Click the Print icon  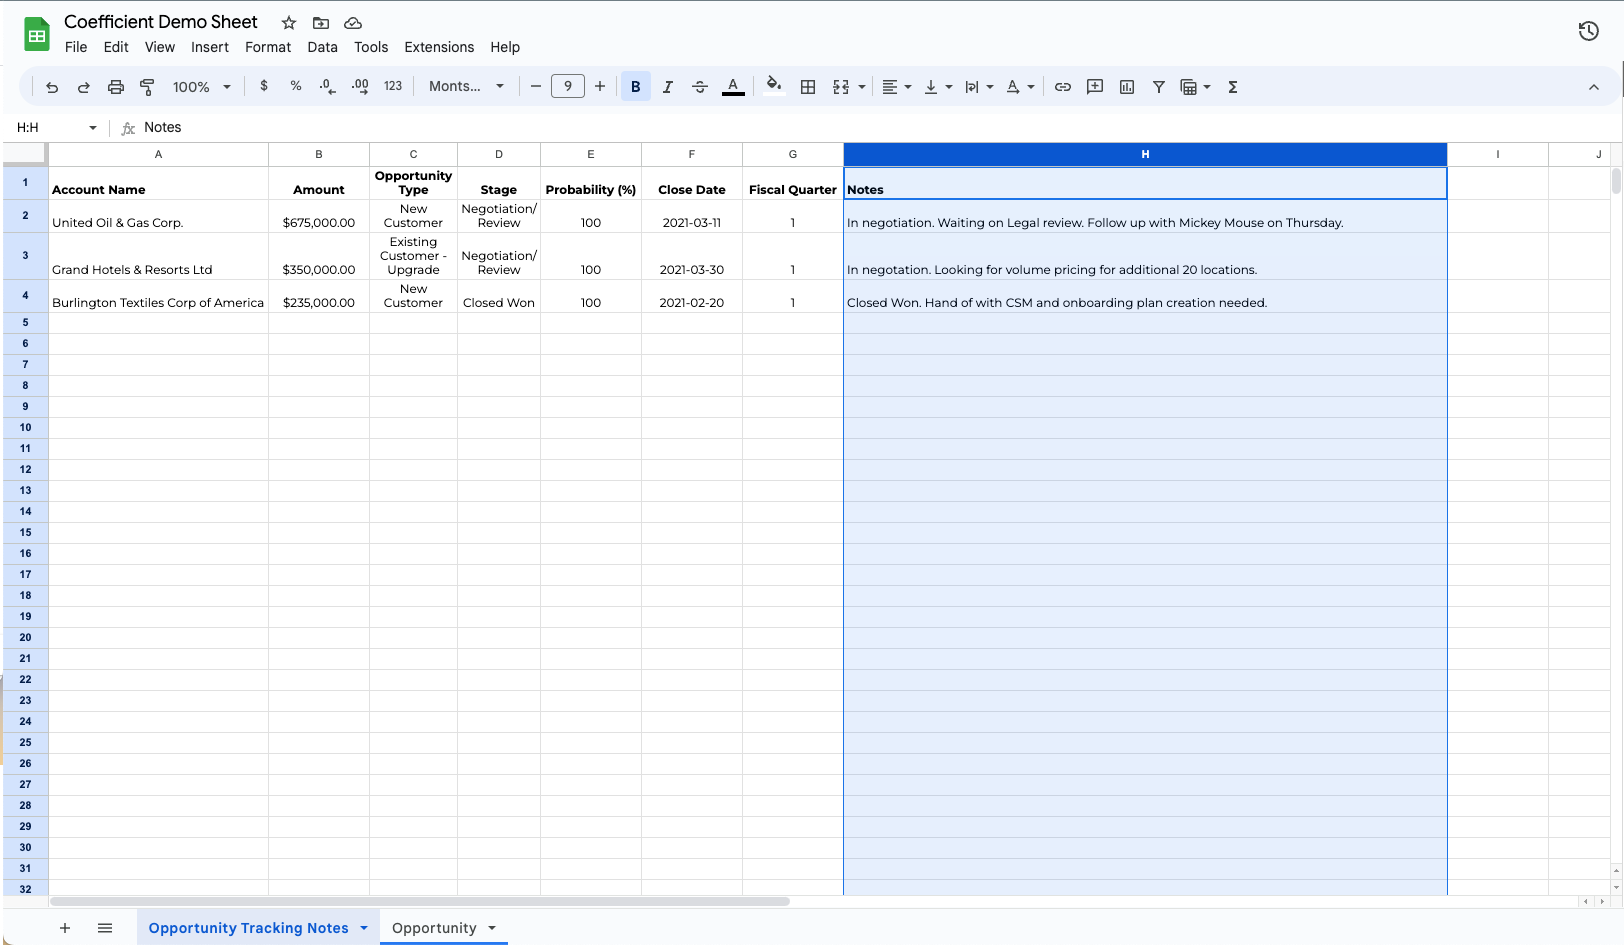[x=116, y=87]
